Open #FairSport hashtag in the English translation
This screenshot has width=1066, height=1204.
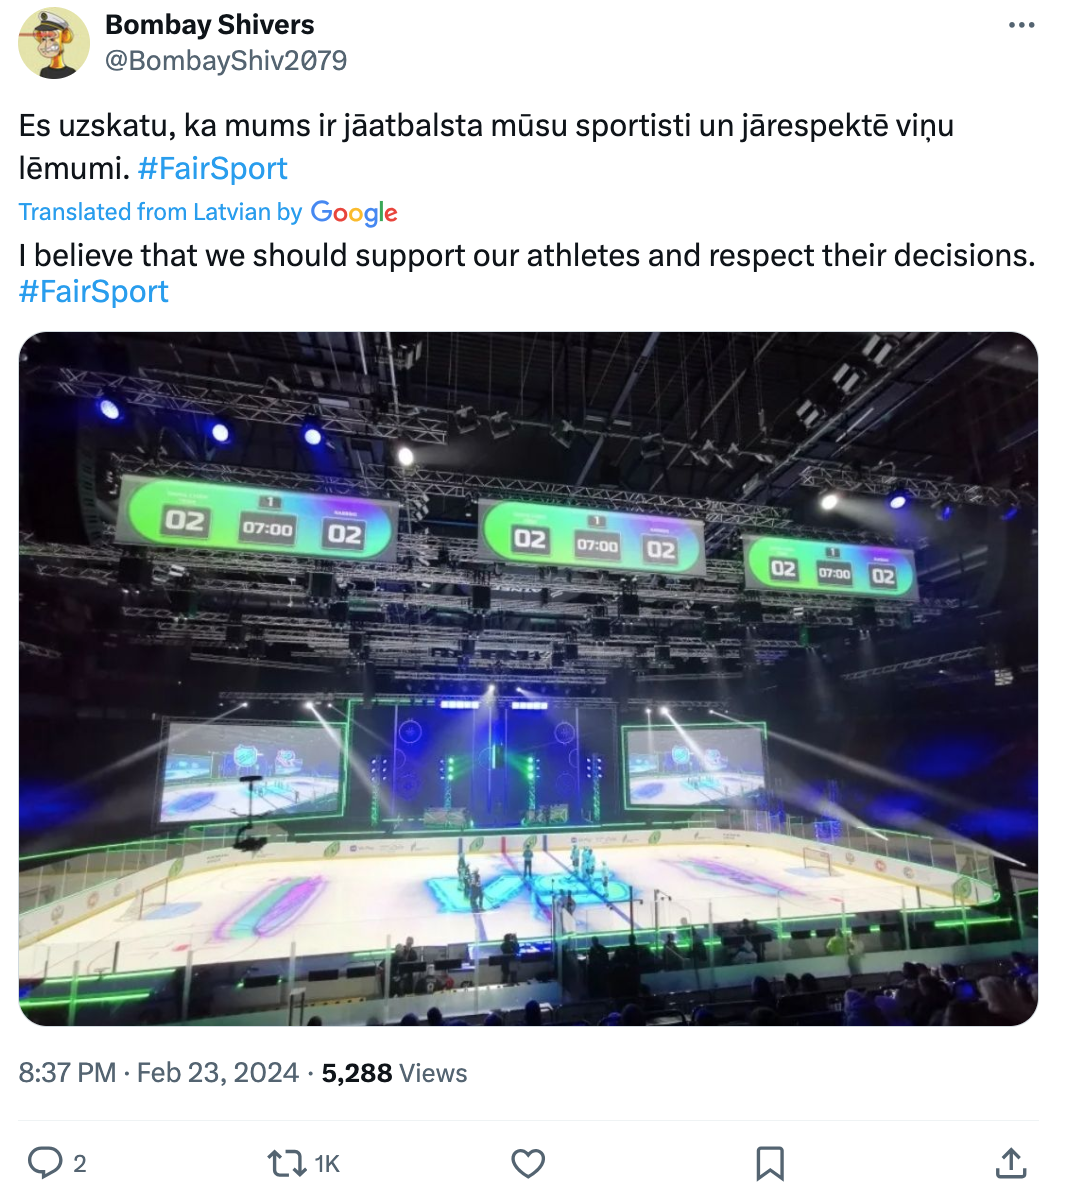click(94, 292)
